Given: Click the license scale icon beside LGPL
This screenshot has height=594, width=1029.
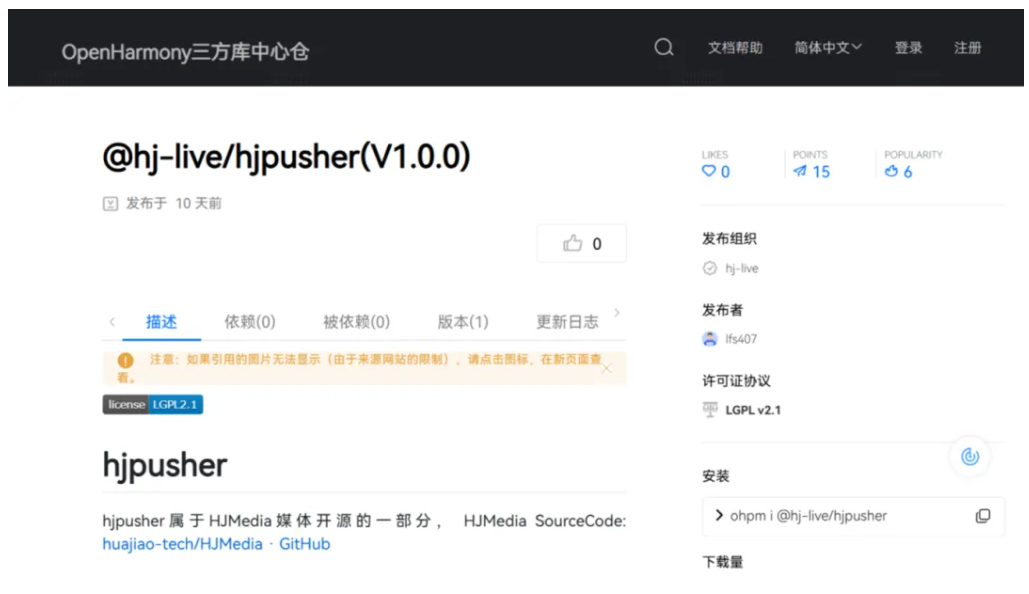Looking at the screenshot, I should click(x=710, y=410).
